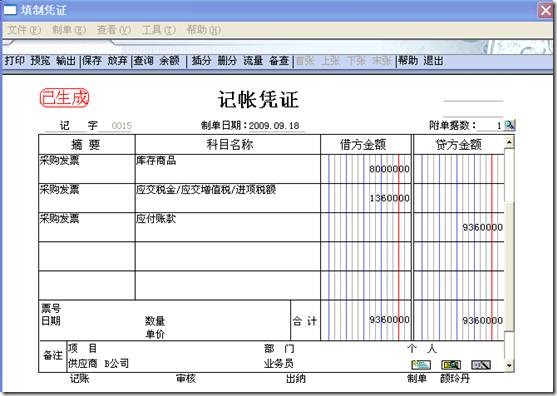The width and height of the screenshot is (557, 396).
Task: Select the 库存商品 account cell
Action: (228, 169)
